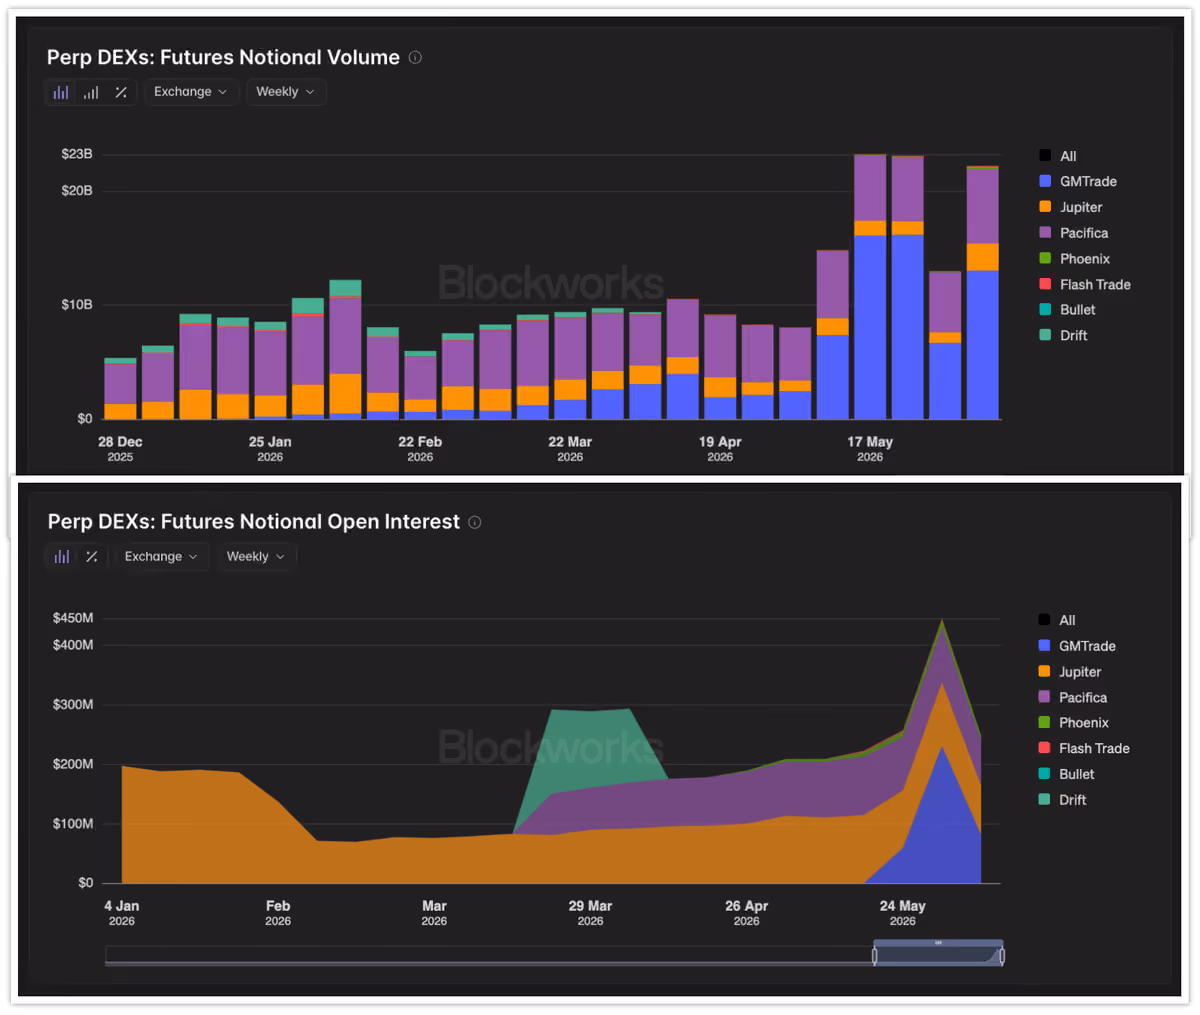Click the tallest bar before the 17 May label
This screenshot has width=1200, height=1015.
coord(832,335)
